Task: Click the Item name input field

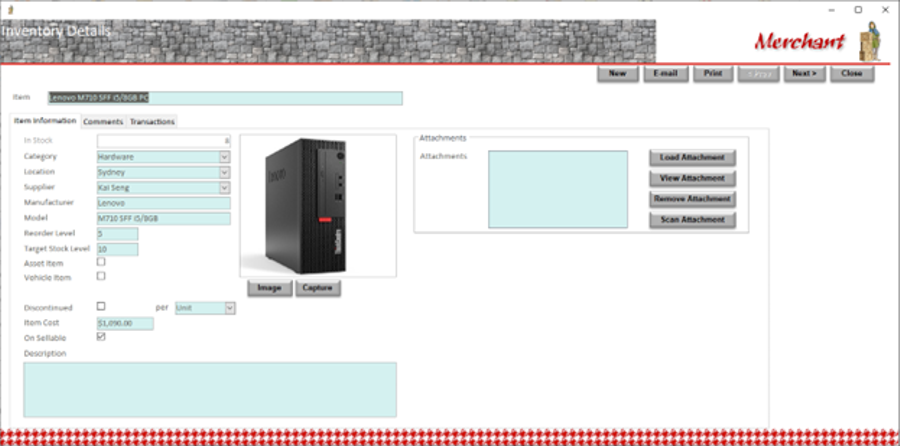Action: (225, 98)
